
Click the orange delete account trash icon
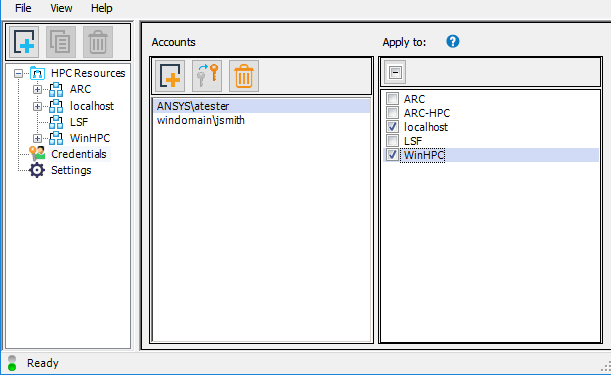tap(244, 76)
